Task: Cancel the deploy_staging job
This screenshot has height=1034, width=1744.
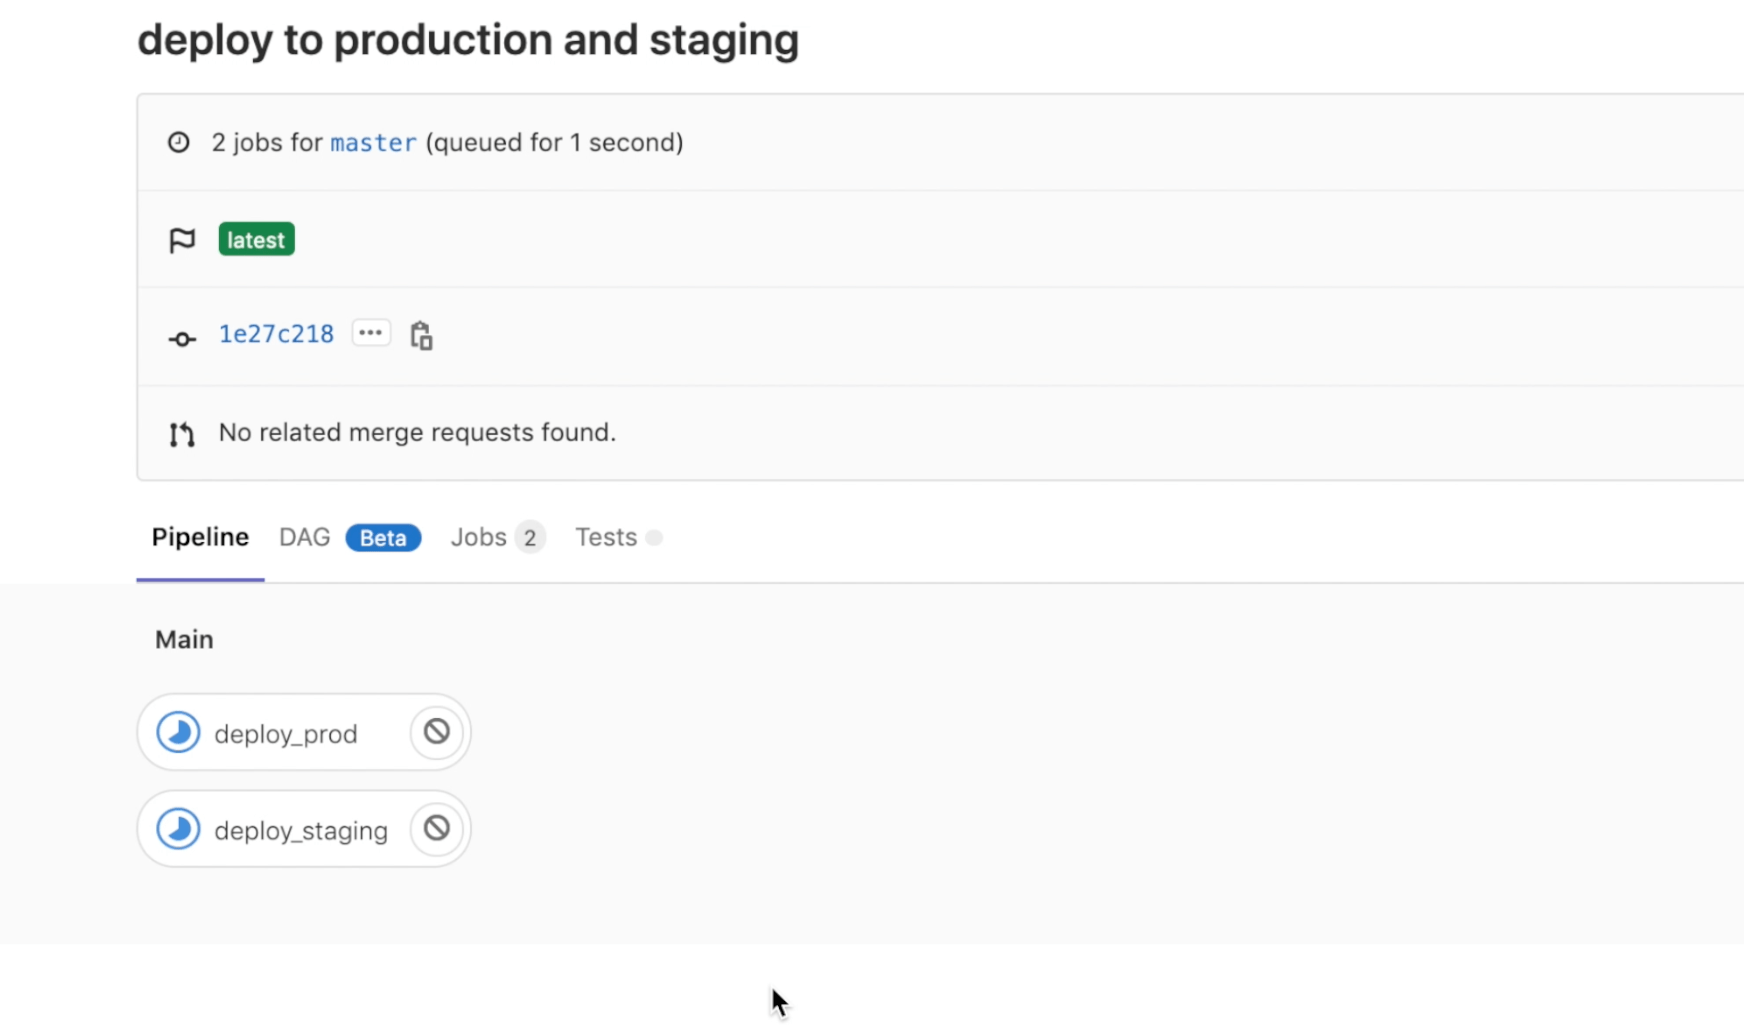Action: click(x=436, y=828)
